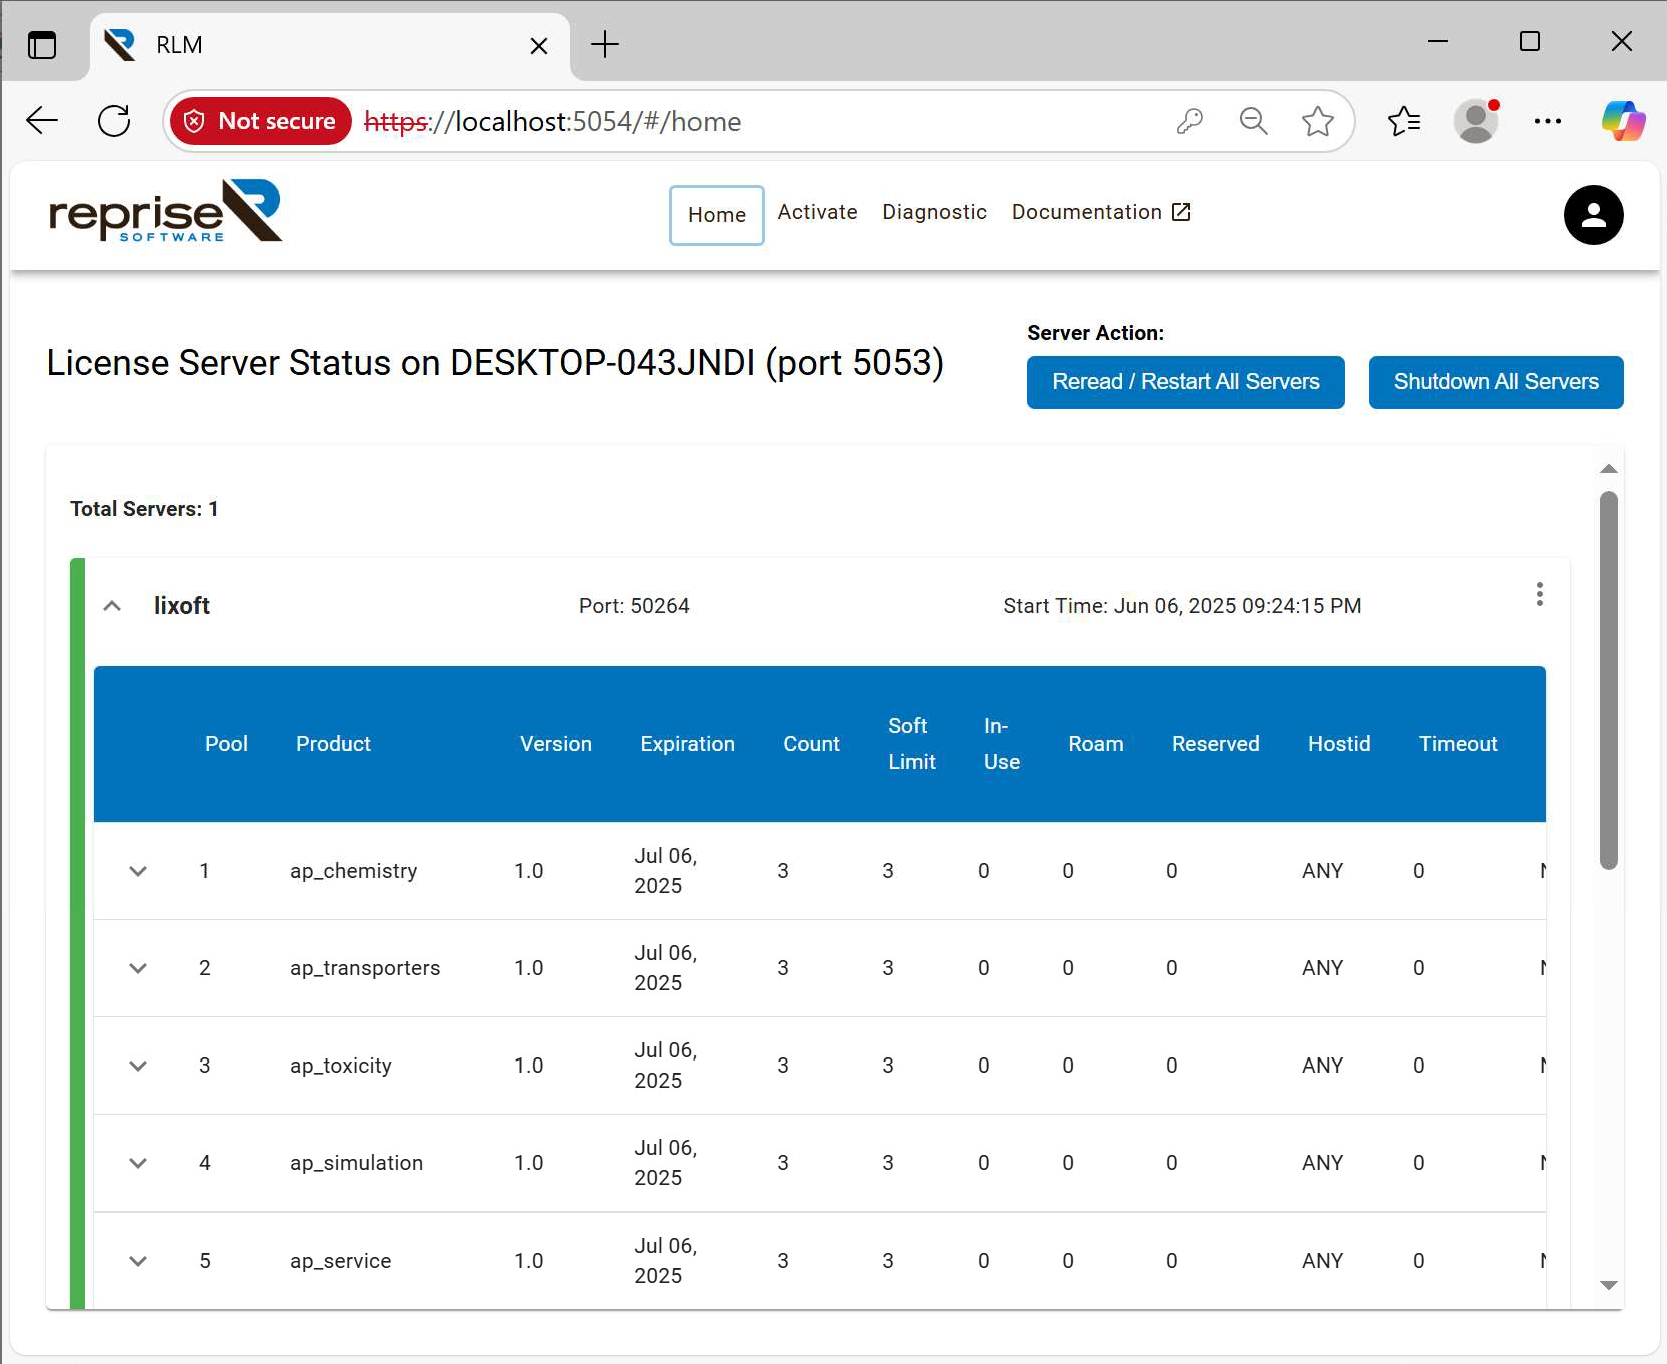Click the zoom magnifier icon in address bar

1253,121
